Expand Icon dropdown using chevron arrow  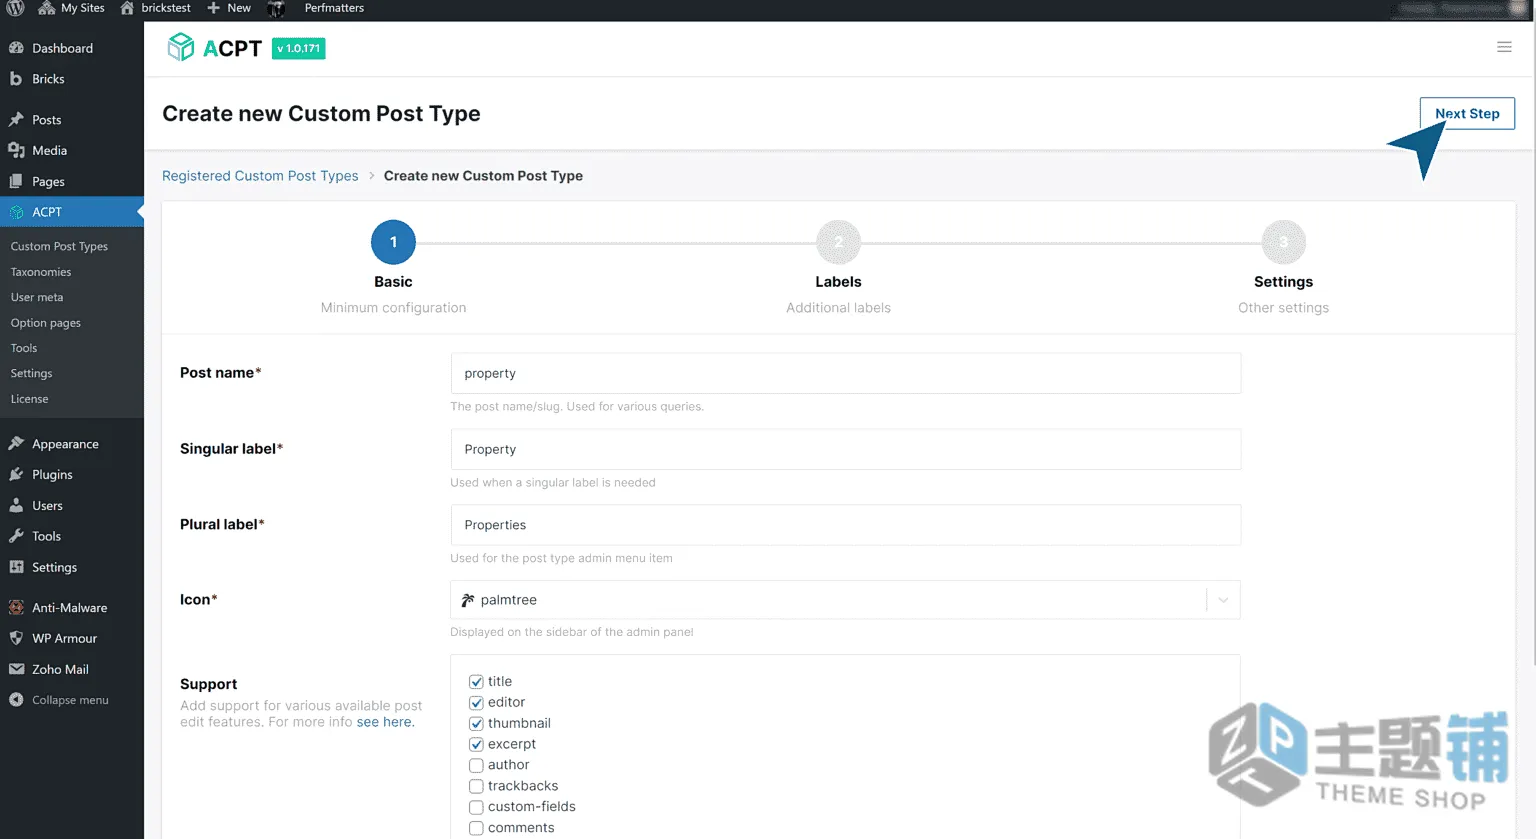point(1223,600)
